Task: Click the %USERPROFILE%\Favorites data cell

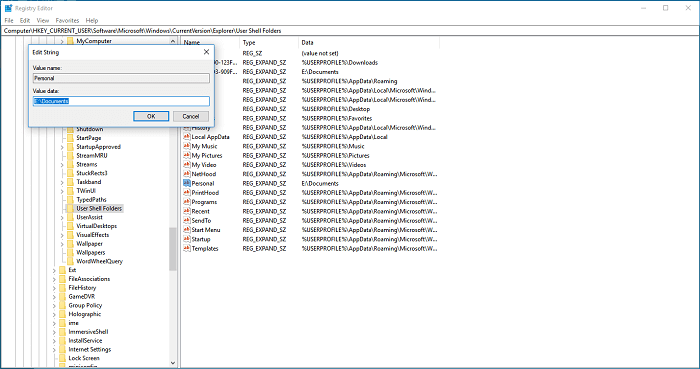Action: [337, 118]
